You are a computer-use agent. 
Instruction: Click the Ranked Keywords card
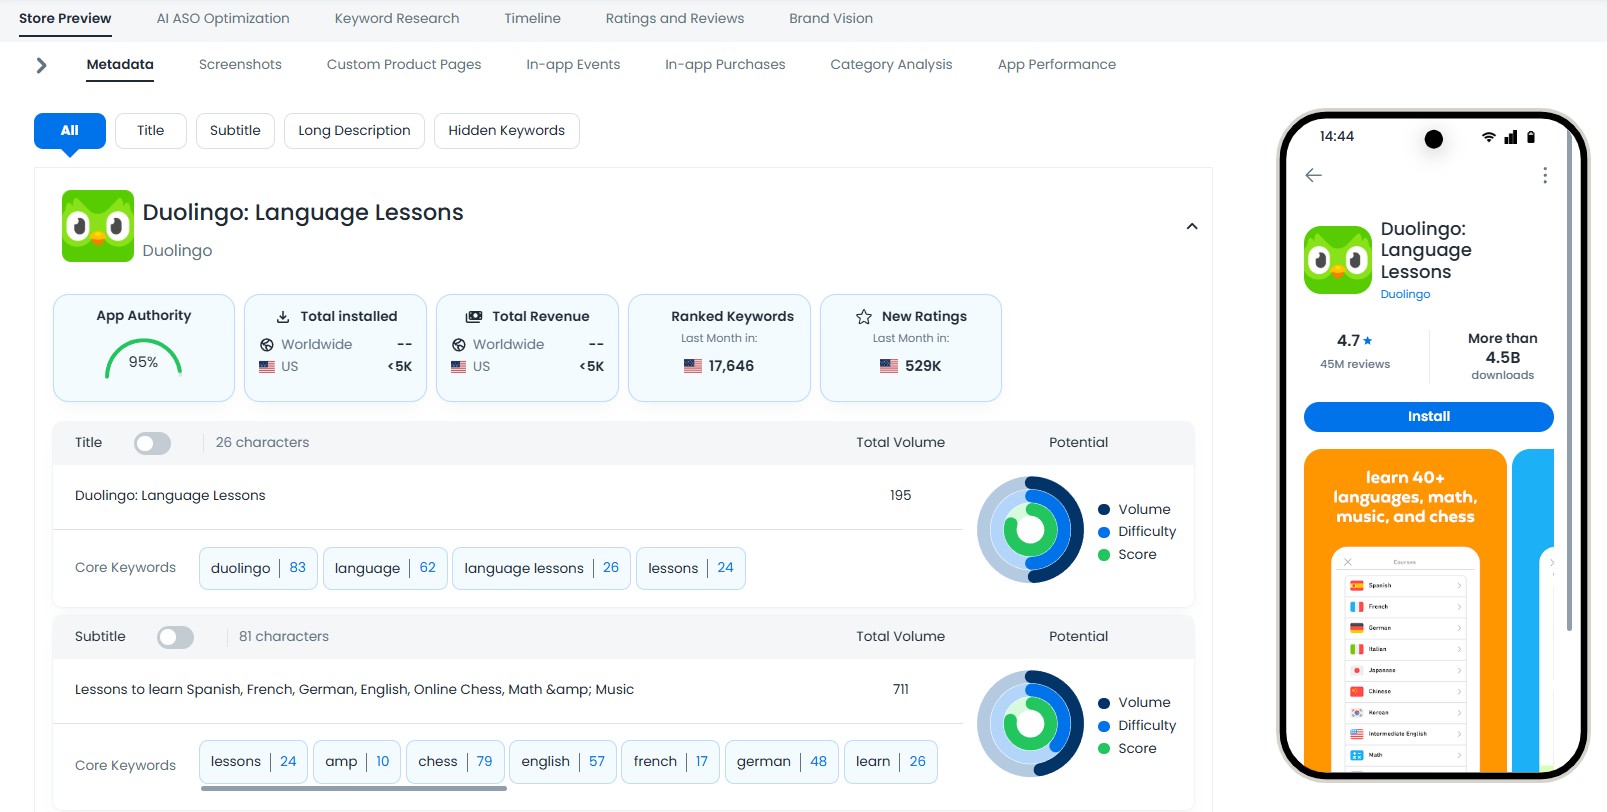pos(719,348)
